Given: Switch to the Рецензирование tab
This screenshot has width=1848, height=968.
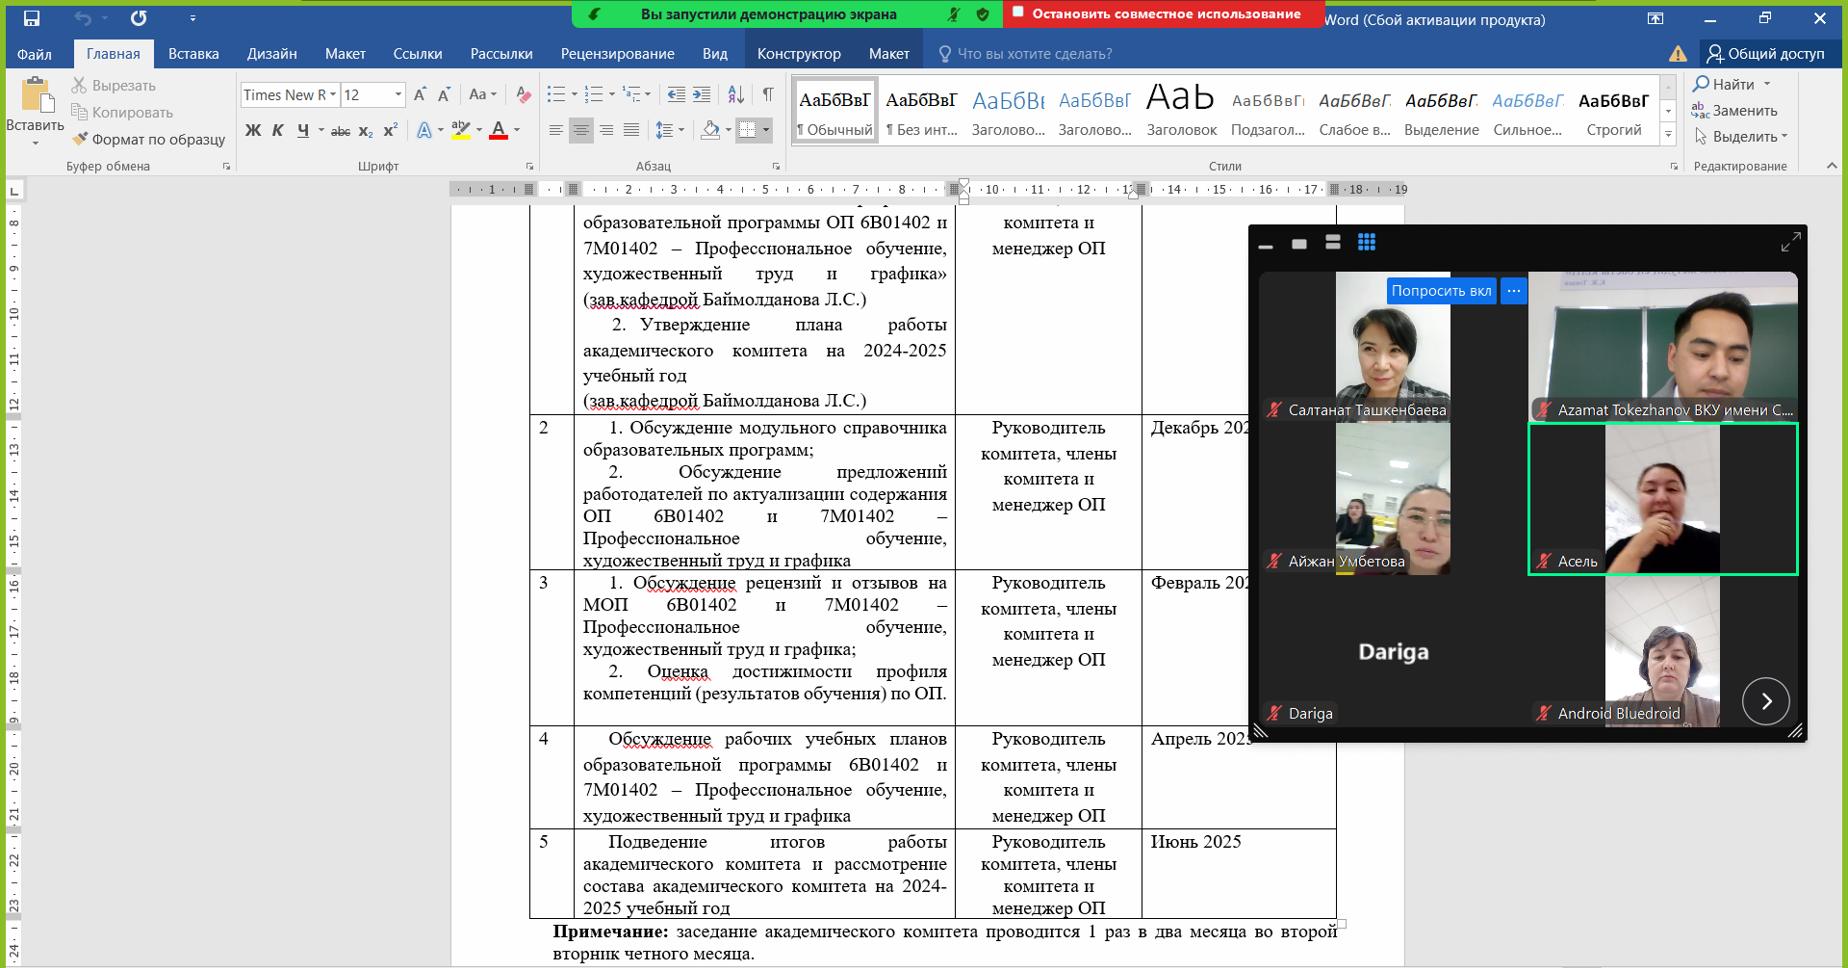Looking at the screenshot, I should [x=617, y=54].
